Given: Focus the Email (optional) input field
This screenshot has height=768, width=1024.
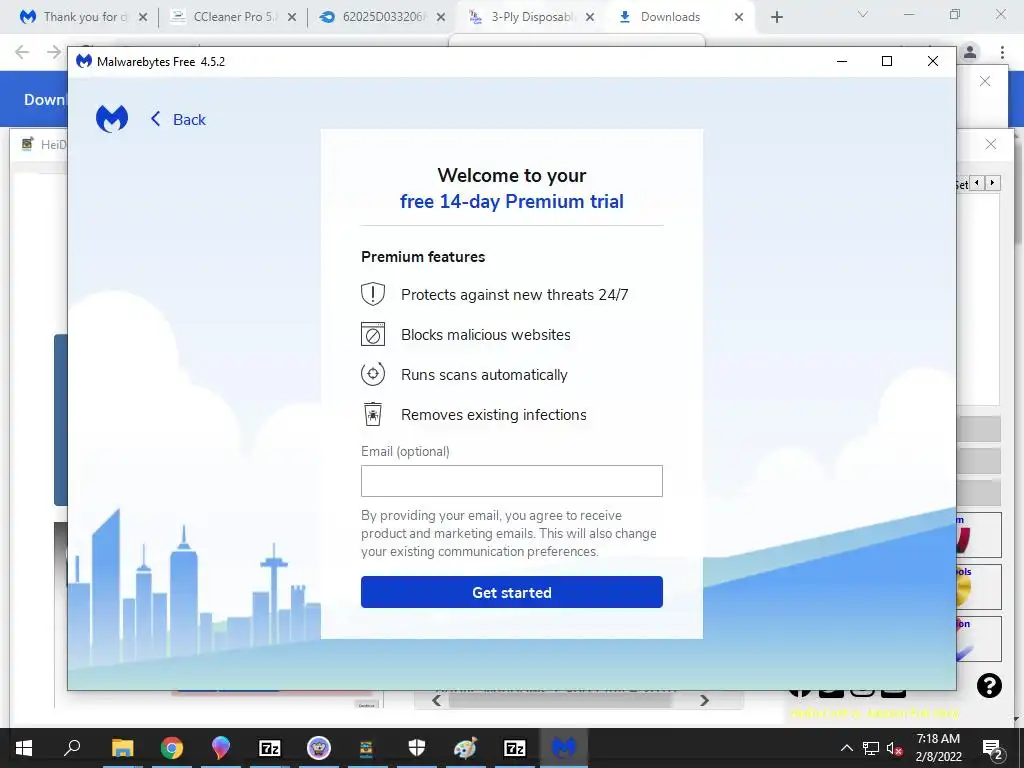Looking at the screenshot, I should (512, 481).
